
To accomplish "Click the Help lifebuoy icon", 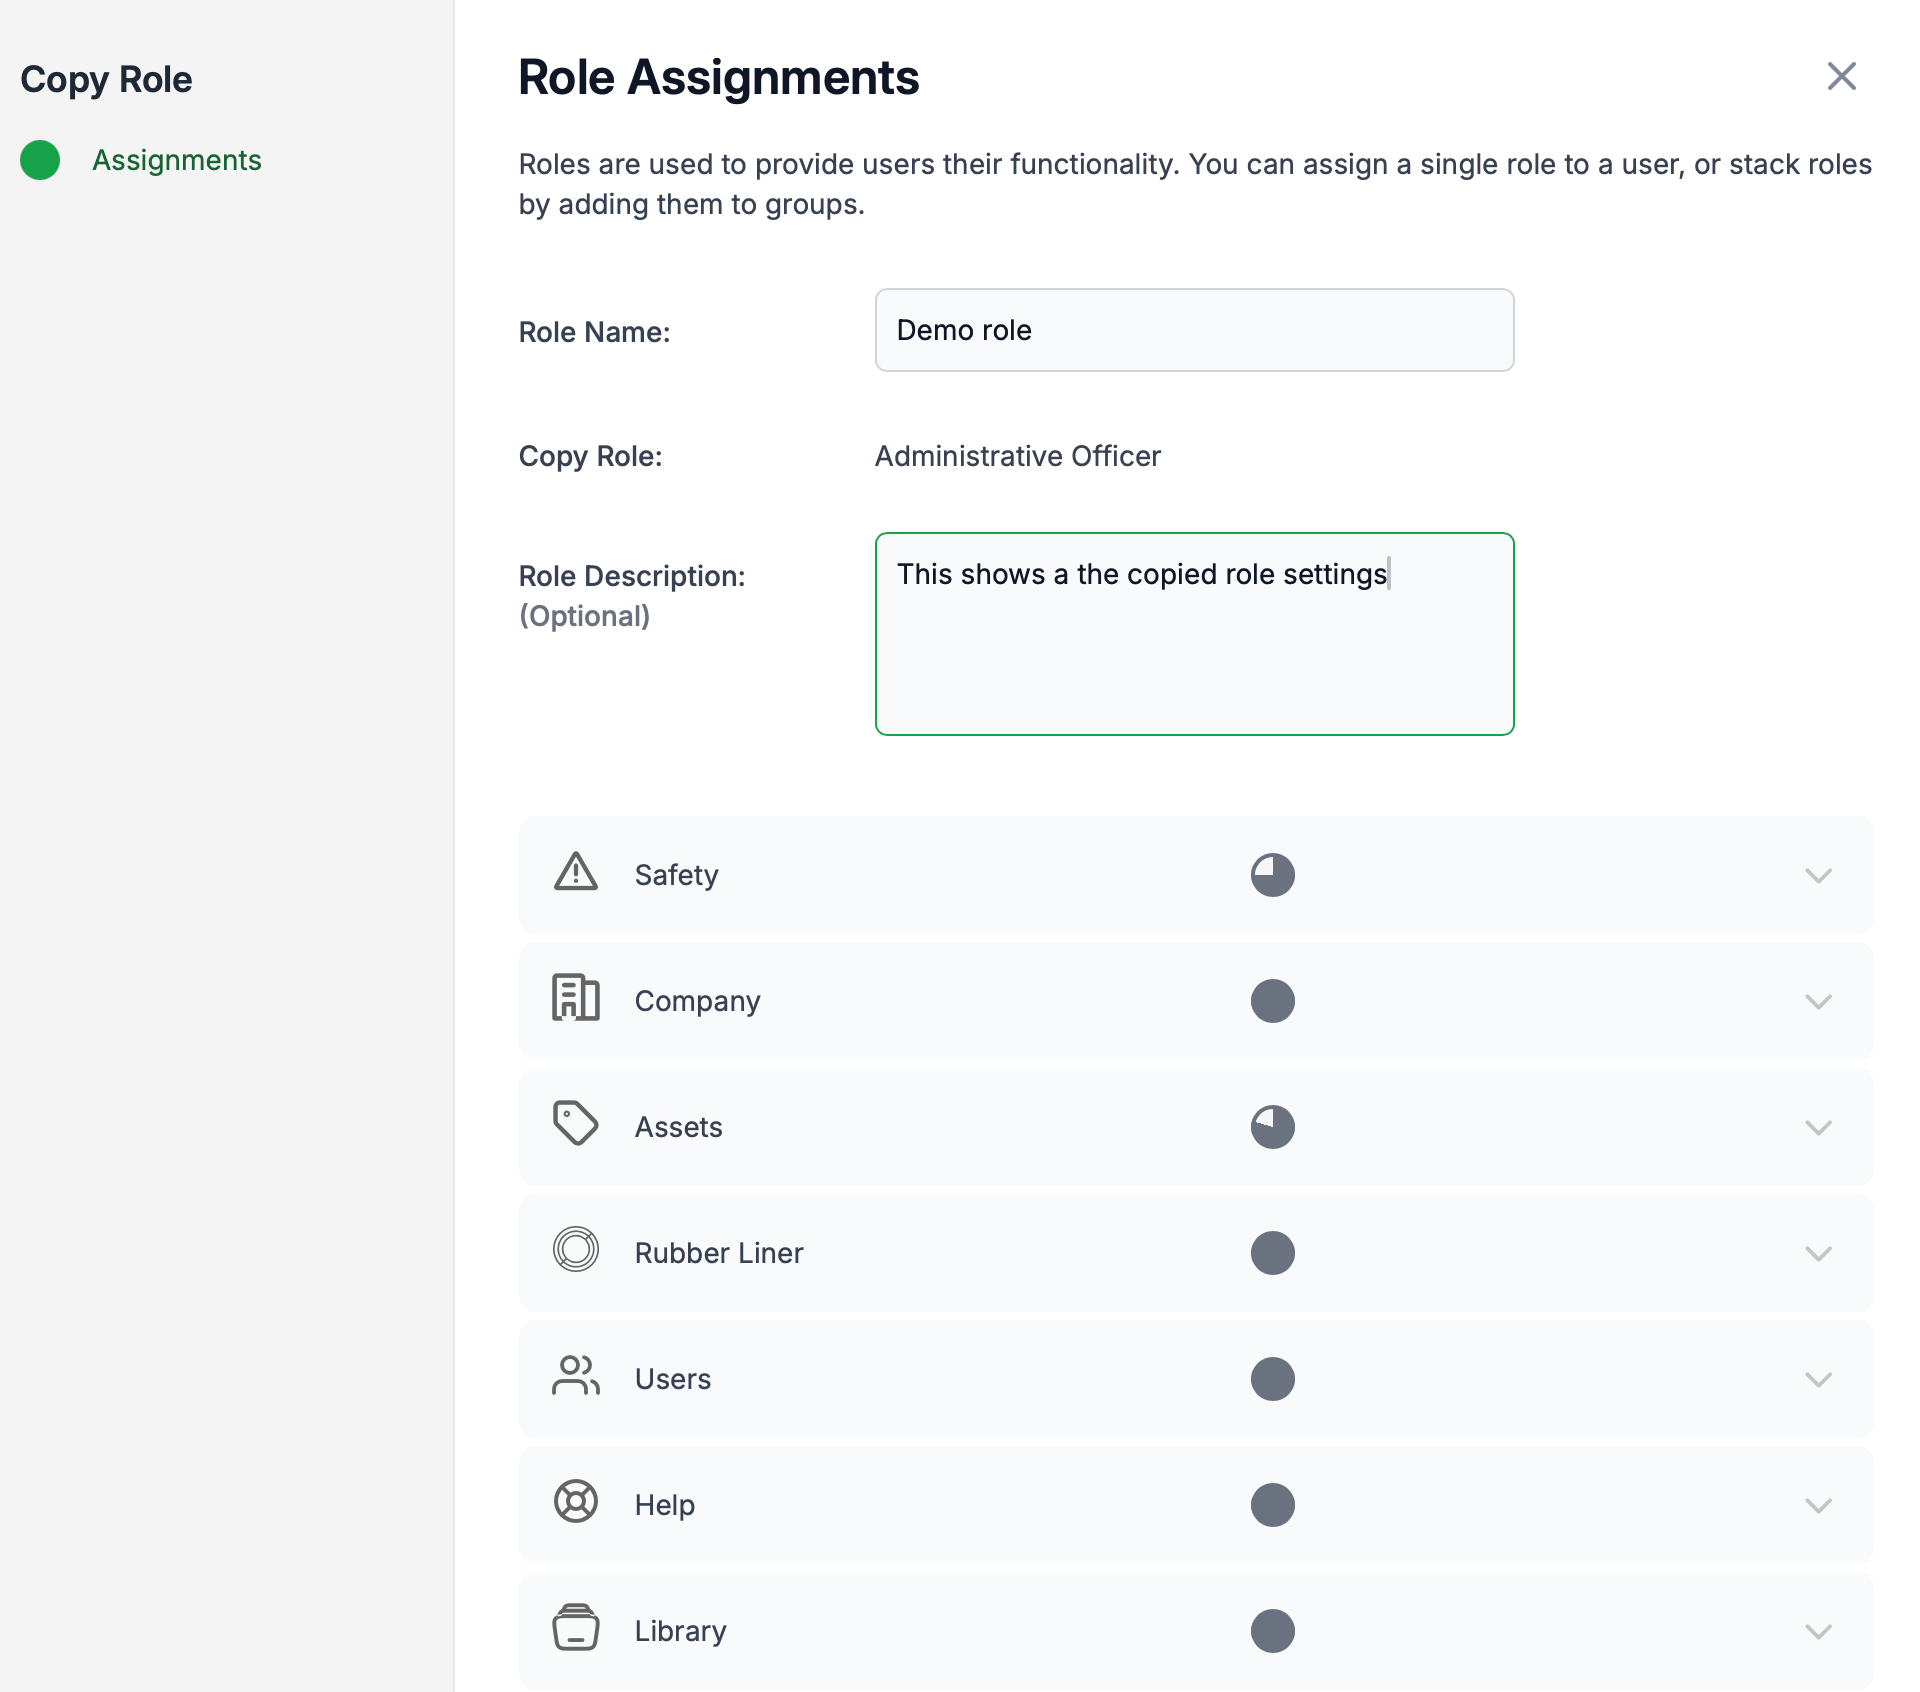I will [x=575, y=1502].
